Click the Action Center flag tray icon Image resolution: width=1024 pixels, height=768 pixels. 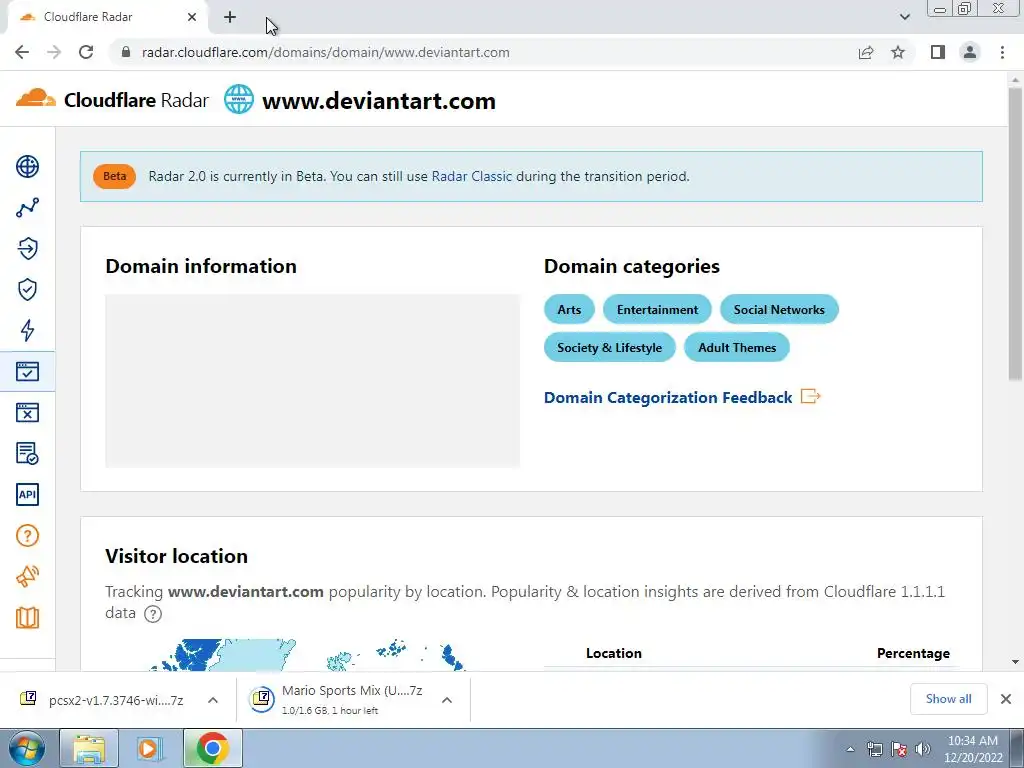899,749
